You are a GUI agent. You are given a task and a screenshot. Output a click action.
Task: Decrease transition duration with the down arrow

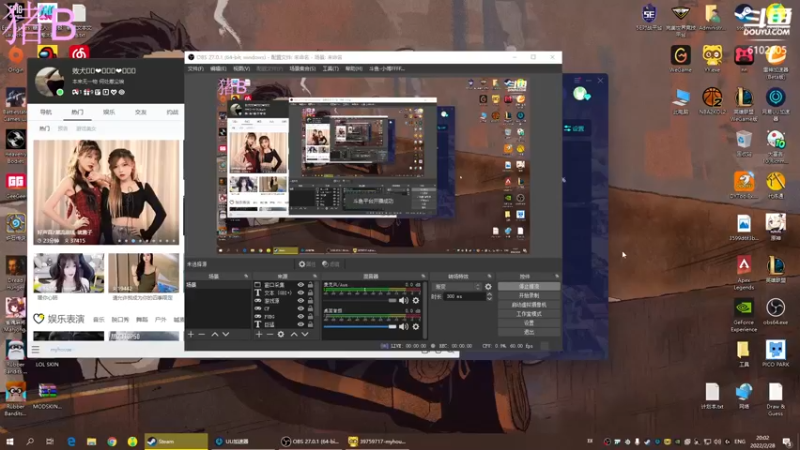(489, 298)
